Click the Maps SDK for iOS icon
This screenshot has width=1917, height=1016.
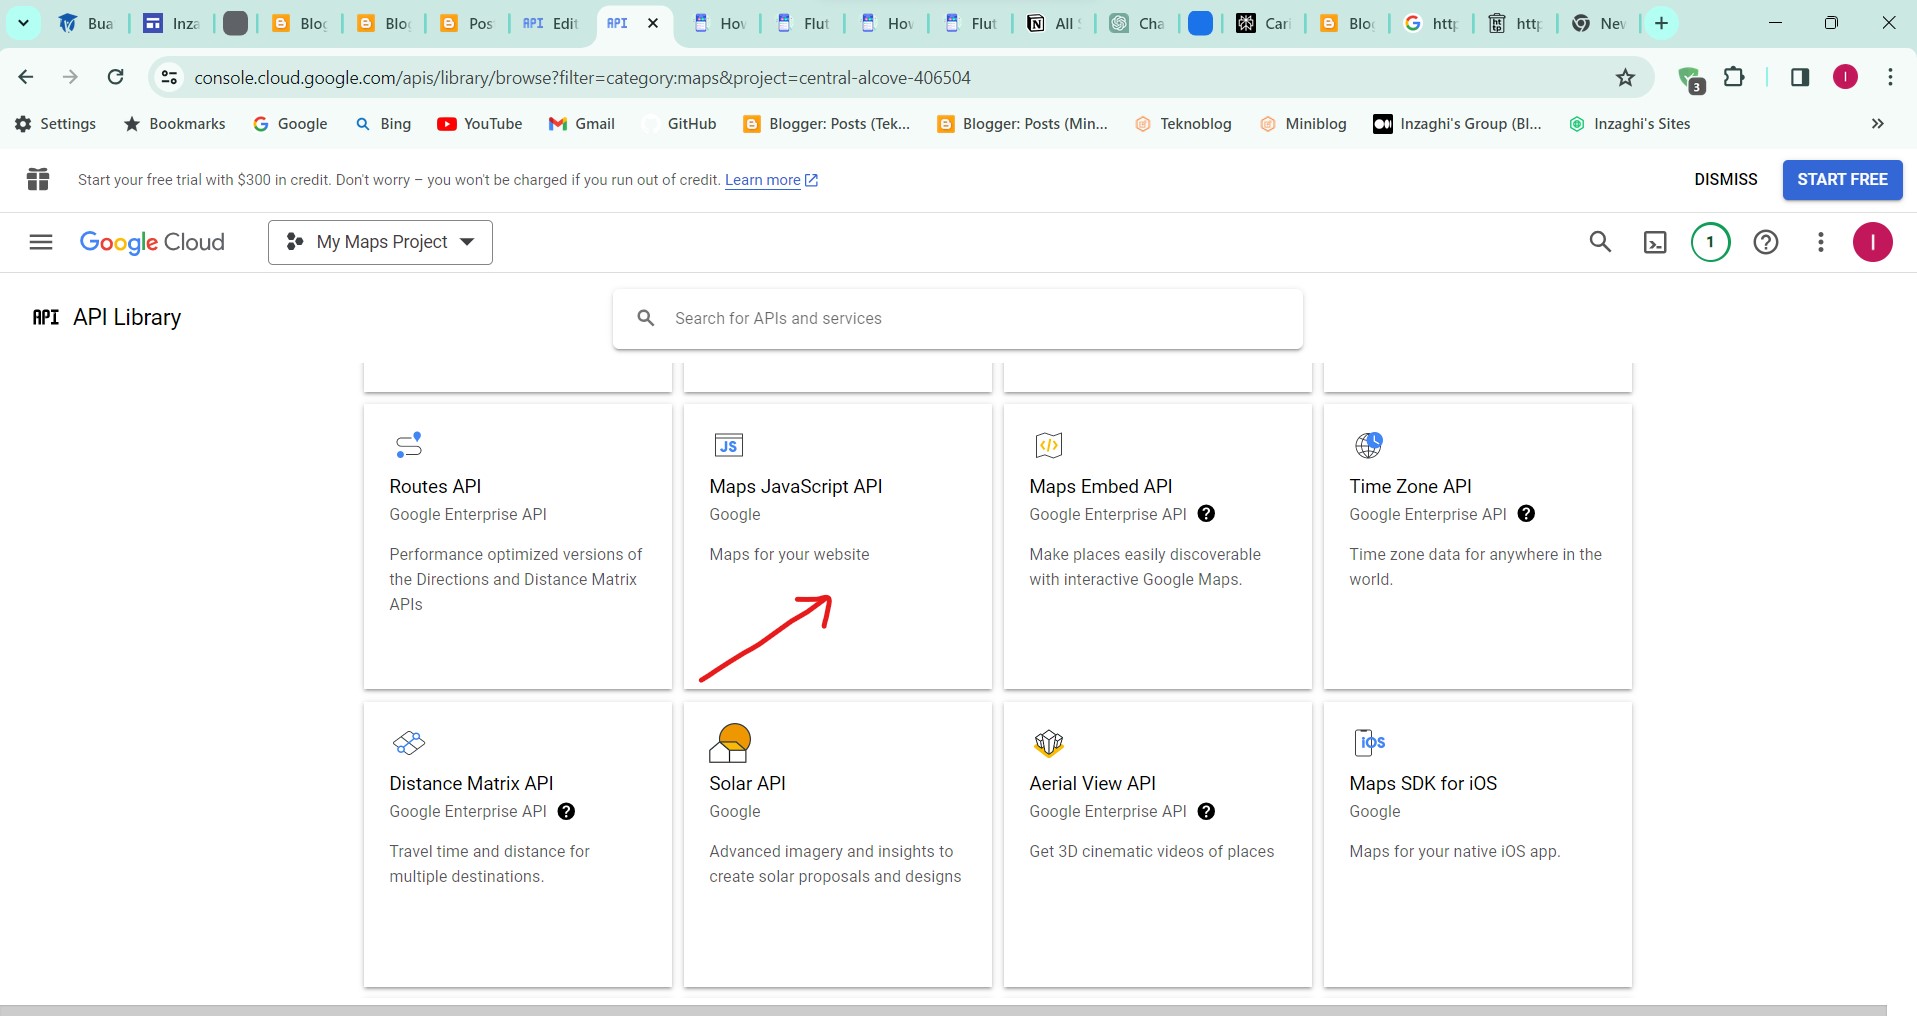click(1369, 742)
